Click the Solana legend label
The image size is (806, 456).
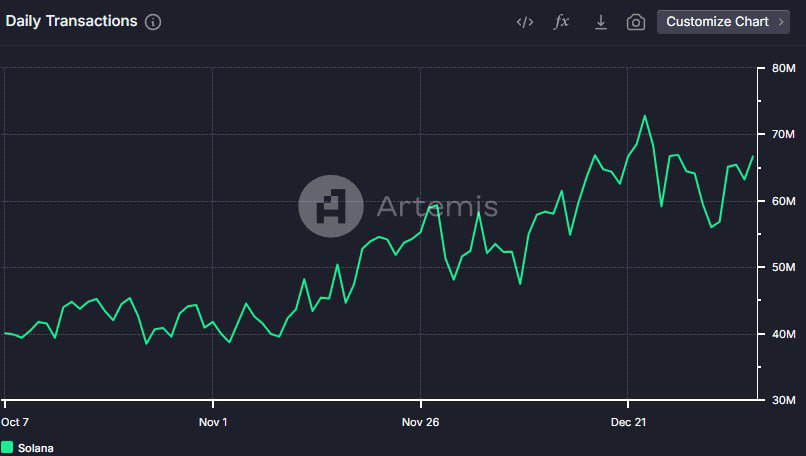(x=36, y=448)
